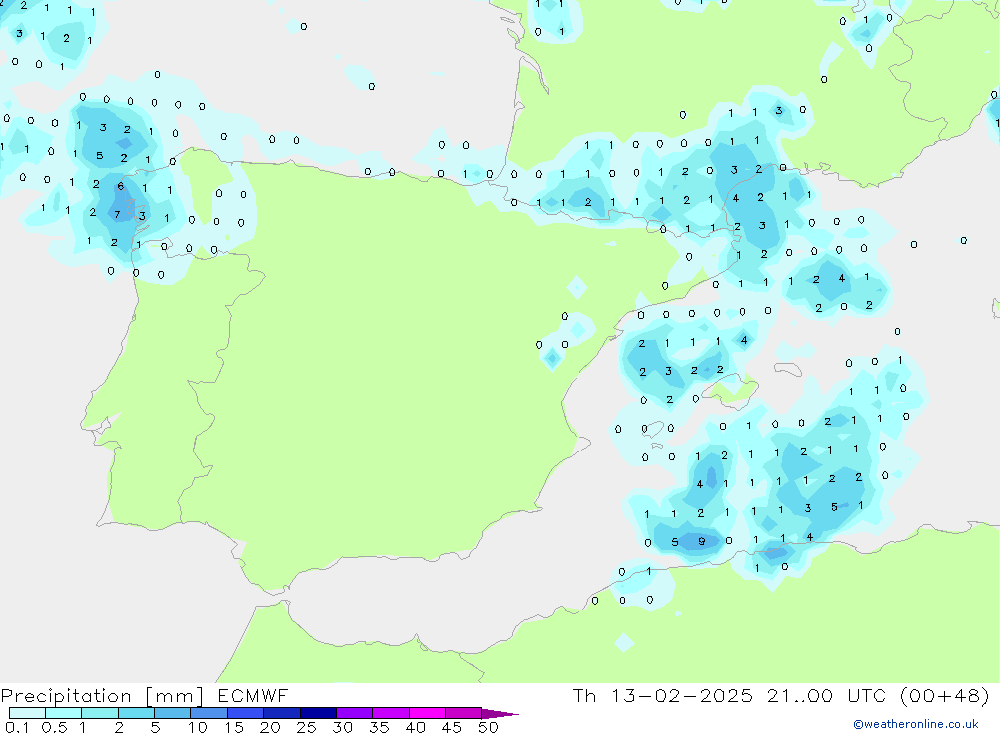Click the 'Th' weekday abbreviation
This screenshot has height=733, width=1000.
tap(584, 695)
